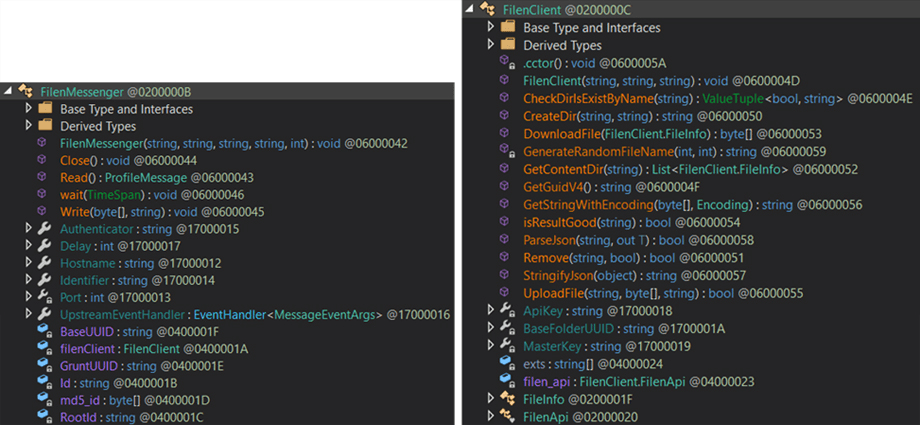This screenshot has height=425, width=920.
Task: Click the field icon beside exts
Action: [507, 363]
